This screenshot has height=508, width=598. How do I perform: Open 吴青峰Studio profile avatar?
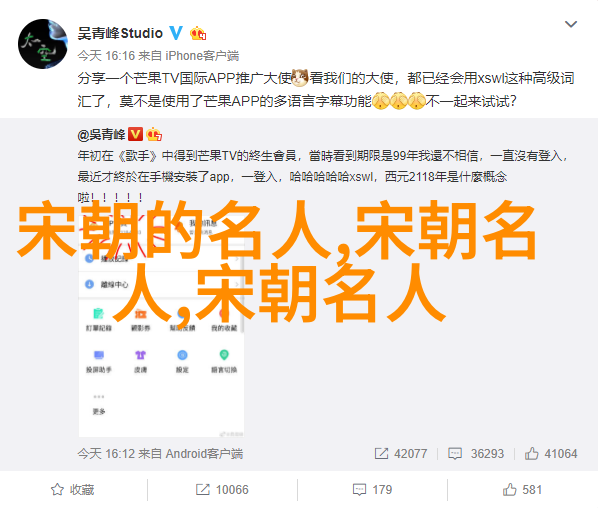[43, 44]
